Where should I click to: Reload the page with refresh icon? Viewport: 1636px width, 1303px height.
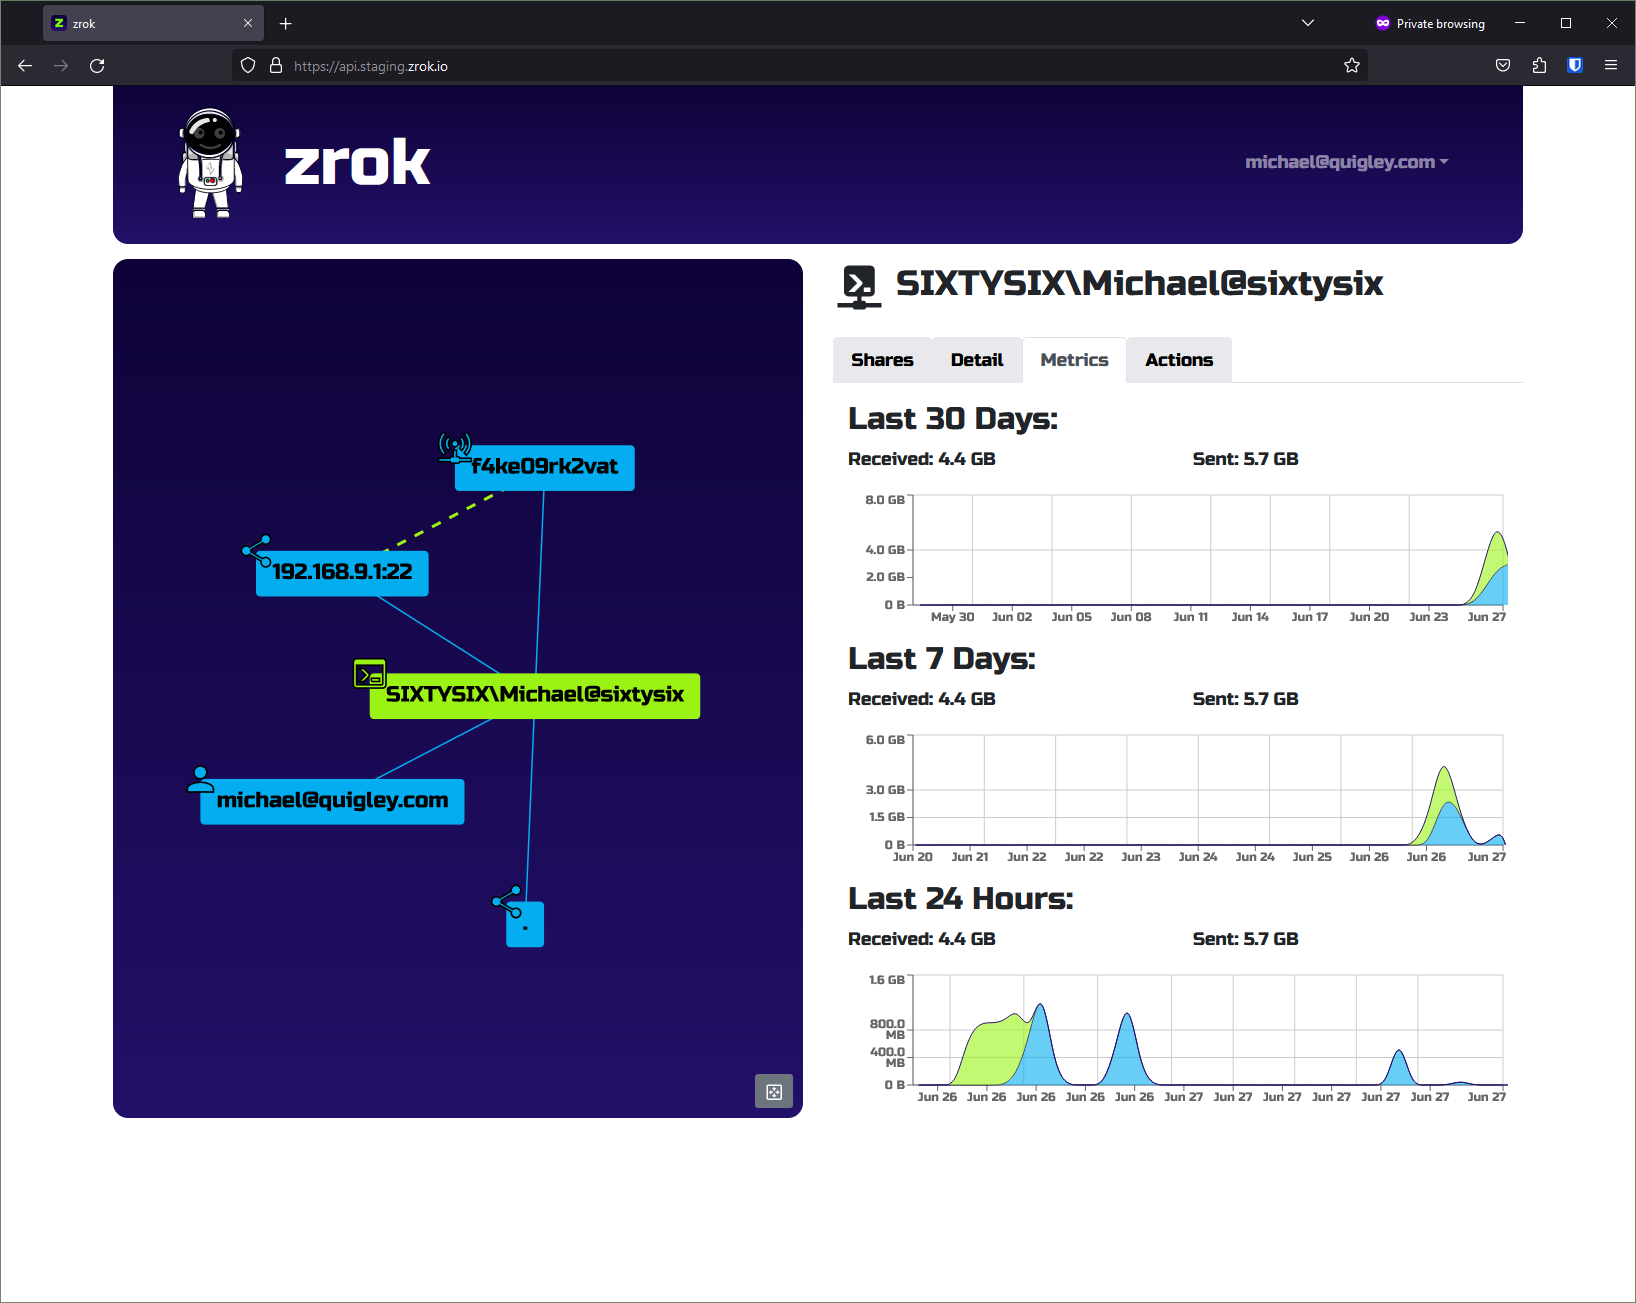pos(97,66)
